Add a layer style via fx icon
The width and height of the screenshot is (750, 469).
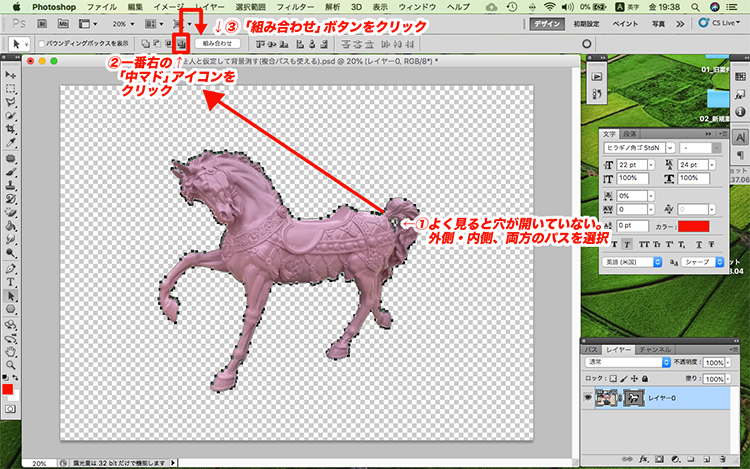[x=643, y=459]
